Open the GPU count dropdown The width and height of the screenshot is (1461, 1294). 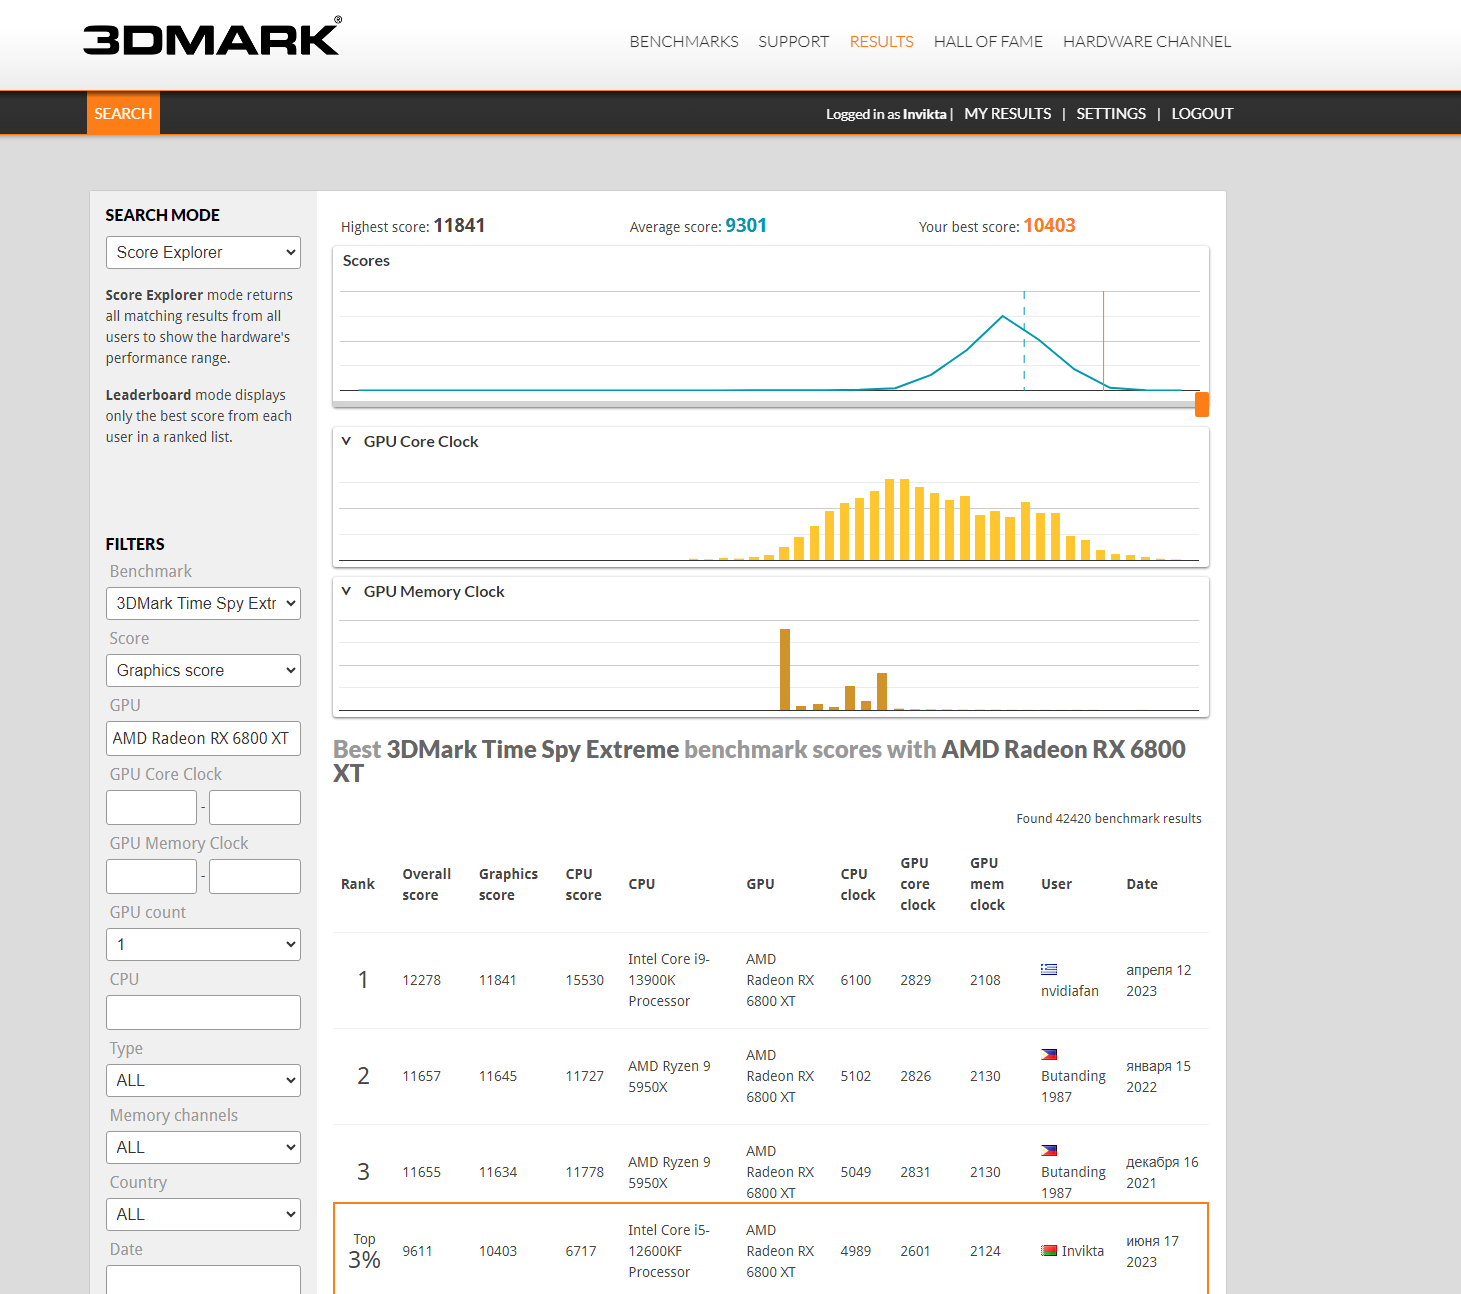(x=203, y=944)
